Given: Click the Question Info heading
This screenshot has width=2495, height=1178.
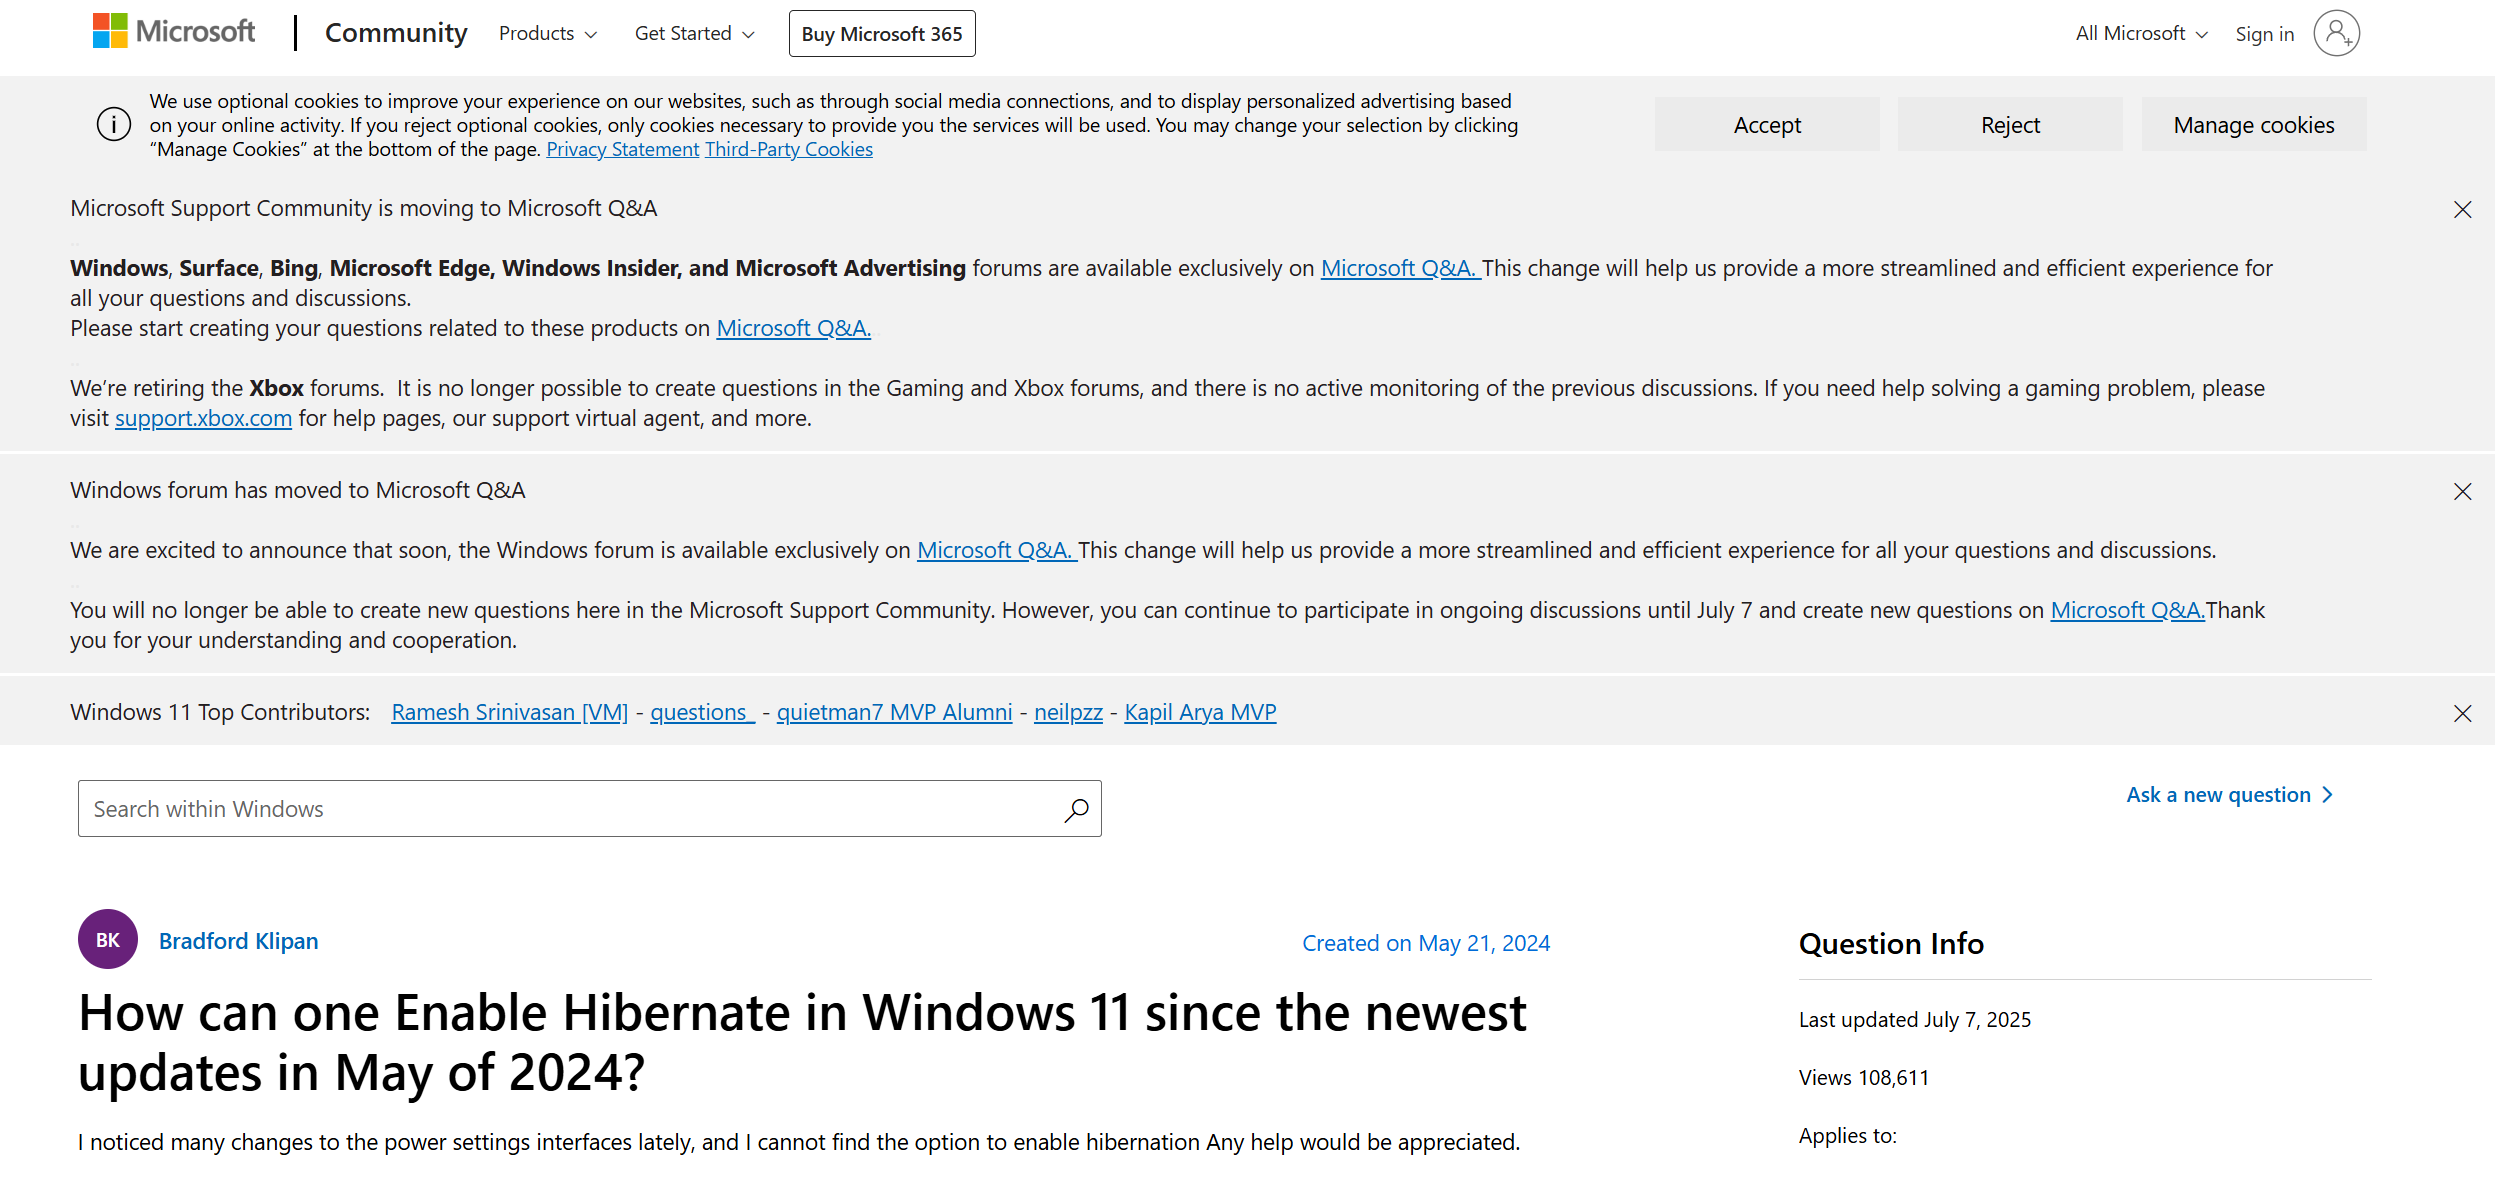Looking at the screenshot, I should tap(1891, 943).
